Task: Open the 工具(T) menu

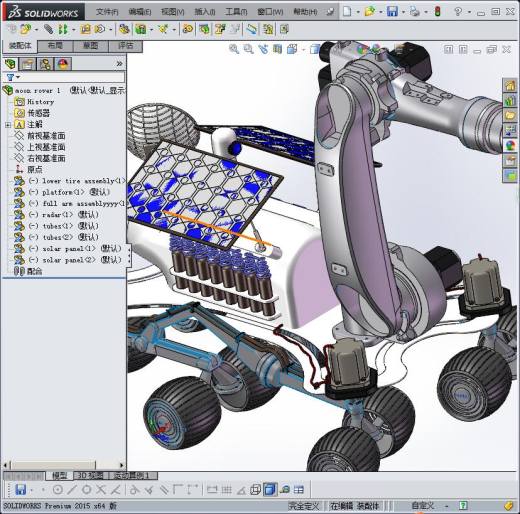Action: [x=236, y=12]
